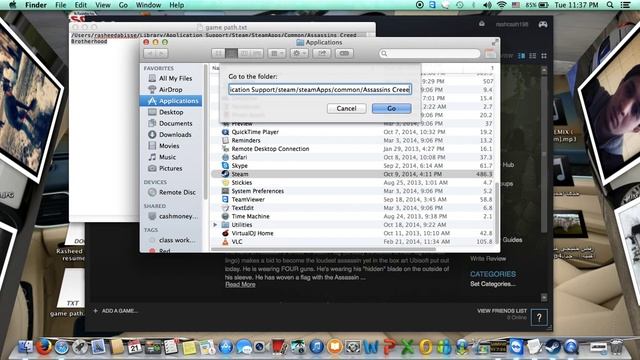Click Go to the folder path field
Image resolution: width=640 pixels, height=360 pixels.
click(x=320, y=89)
